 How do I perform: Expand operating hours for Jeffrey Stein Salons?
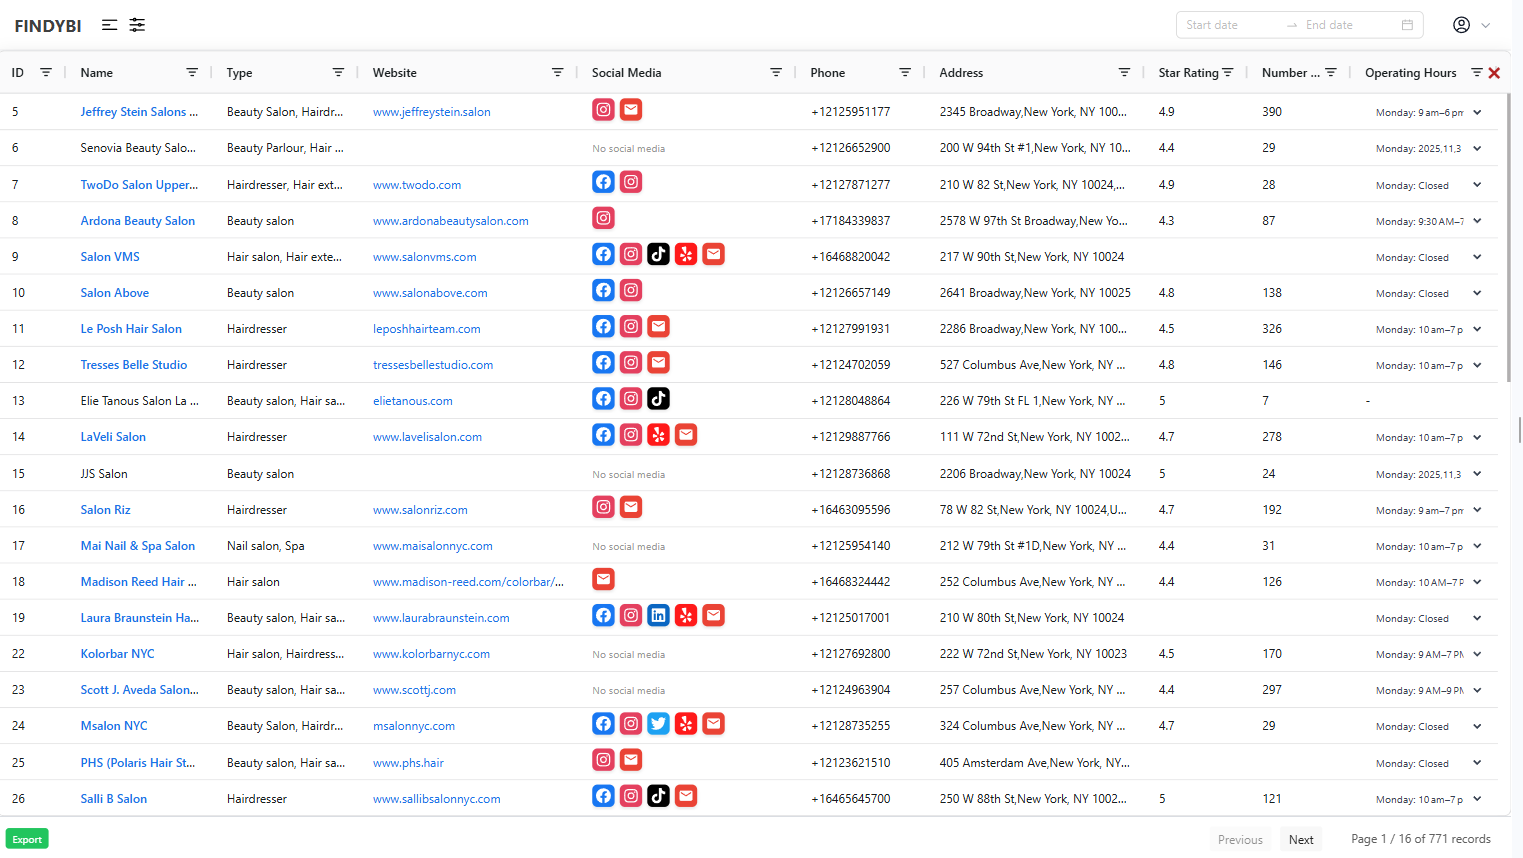coord(1477,112)
